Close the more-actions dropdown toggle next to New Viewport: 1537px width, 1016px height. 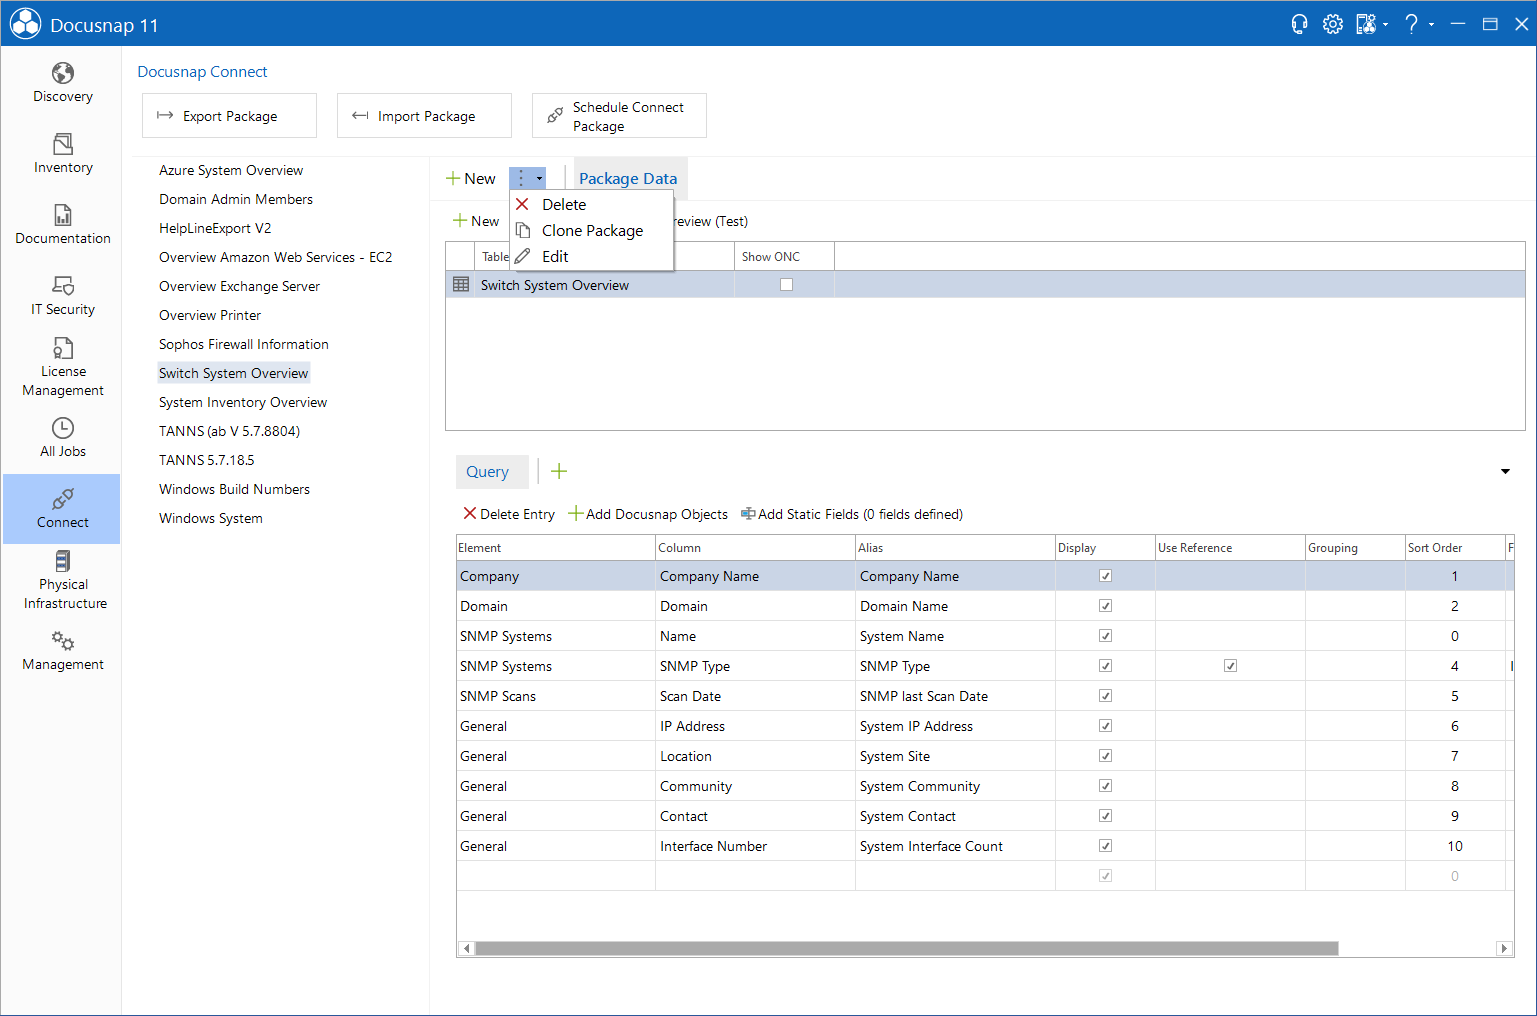click(x=527, y=178)
